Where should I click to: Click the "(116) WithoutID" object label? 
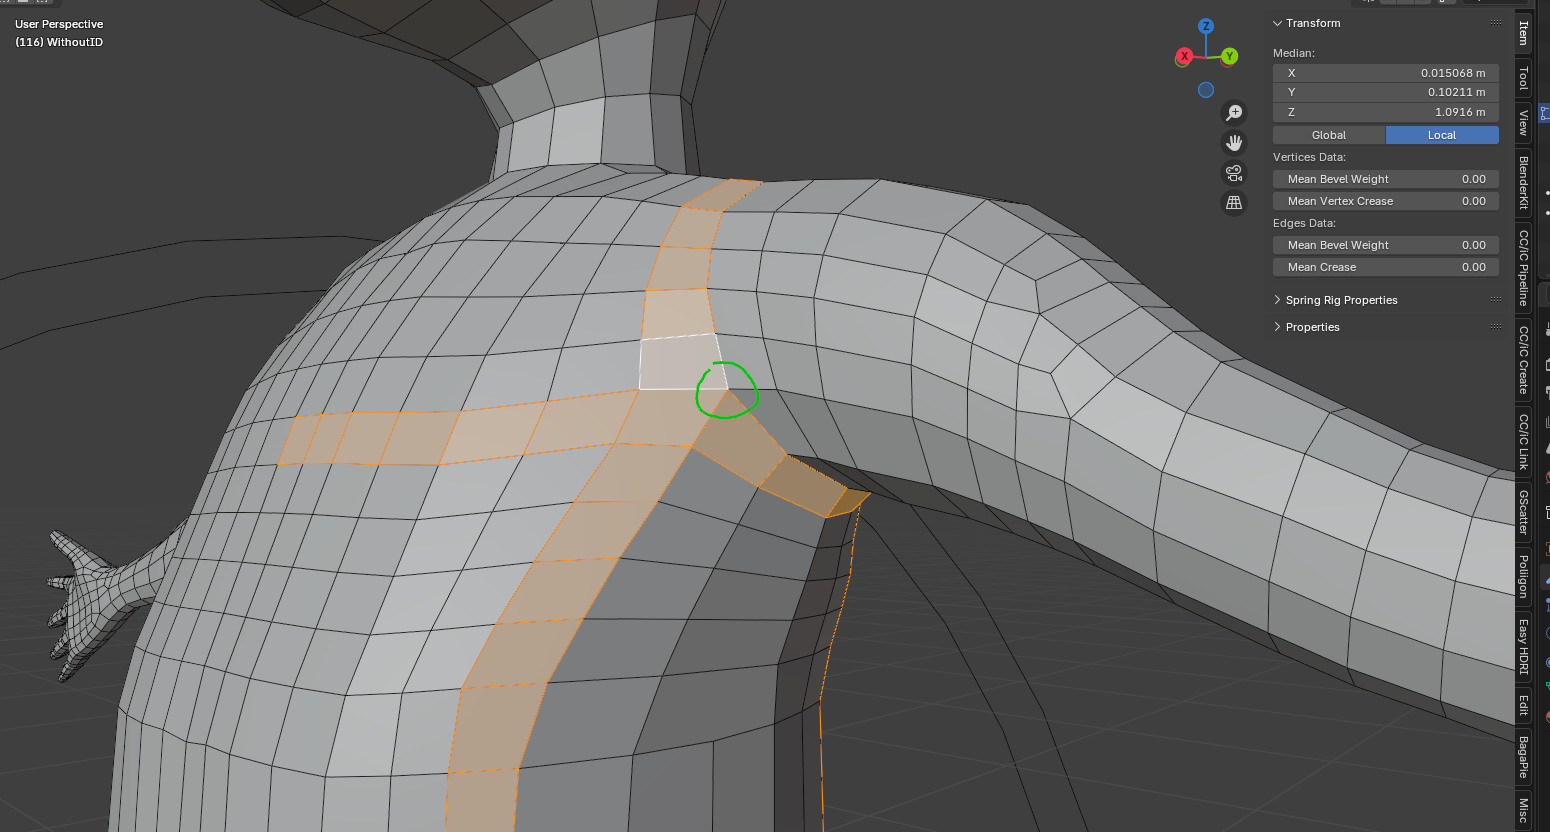[59, 42]
